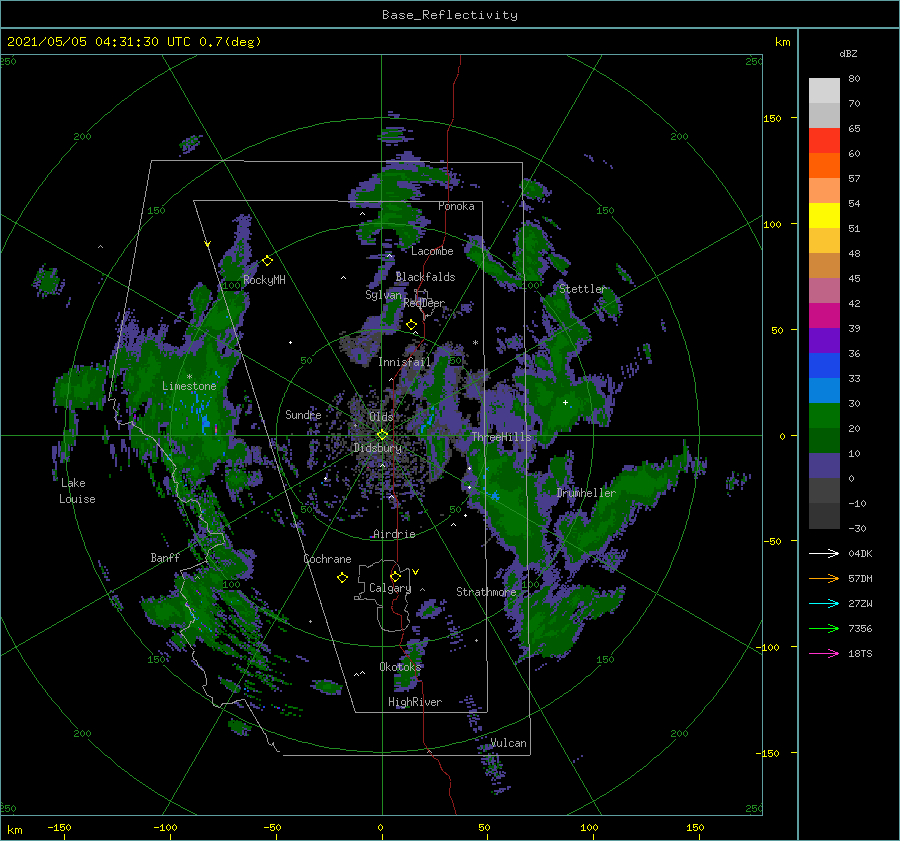This screenshot has height=841, width=900.
Task: Click the Banff label
Action: click(x=165, y=557)
